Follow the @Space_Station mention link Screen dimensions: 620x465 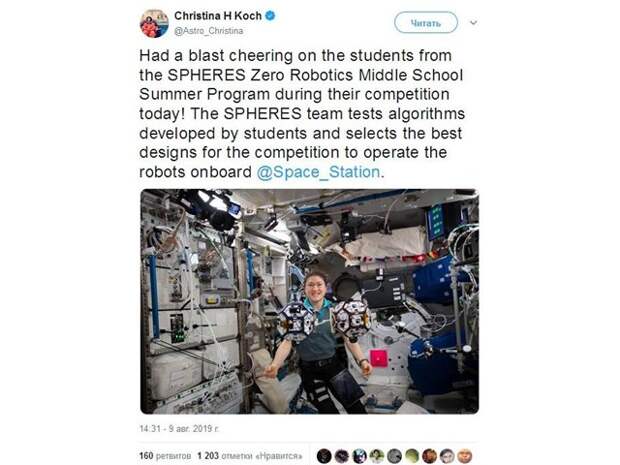(318, 172)
